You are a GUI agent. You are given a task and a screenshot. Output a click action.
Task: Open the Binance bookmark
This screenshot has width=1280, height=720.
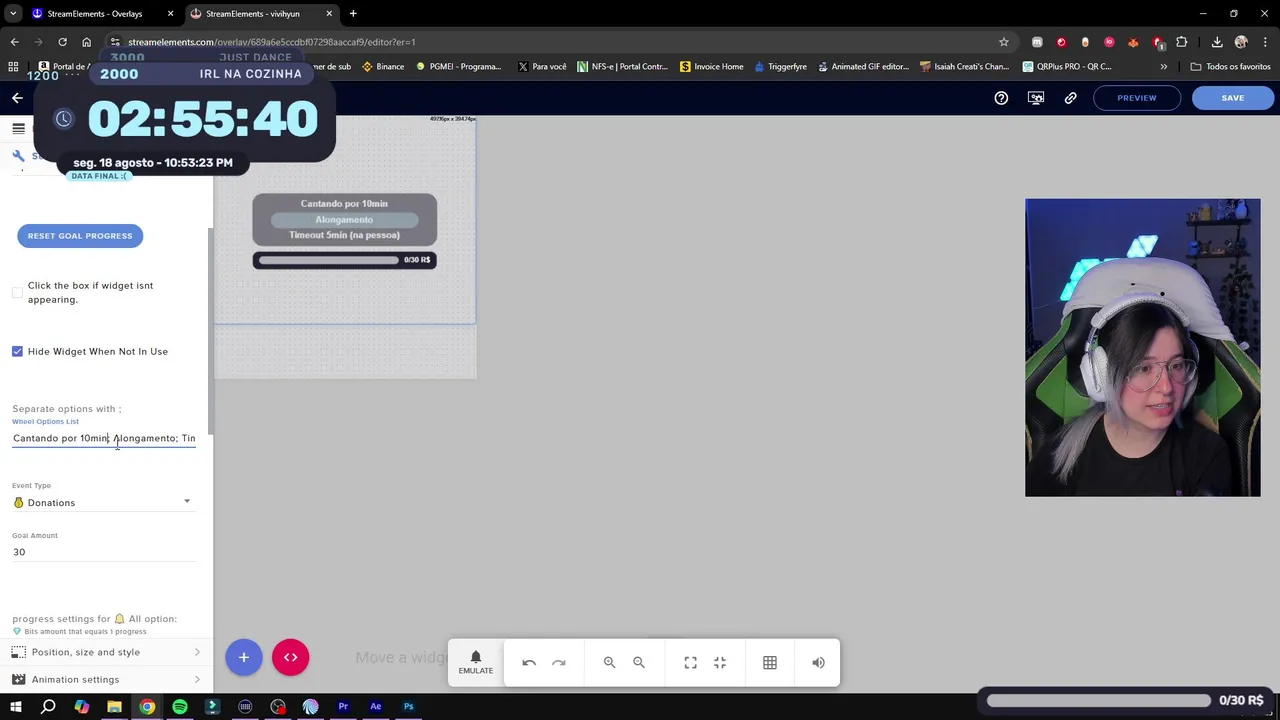(x=383, y=66)
